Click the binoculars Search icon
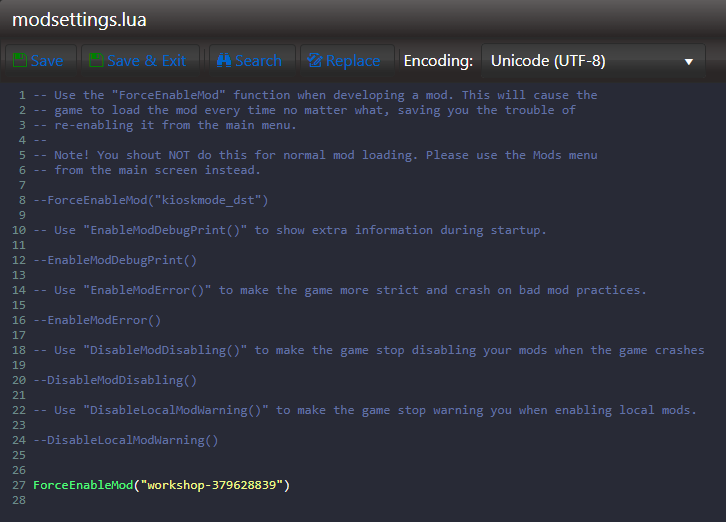 (224, 60)
